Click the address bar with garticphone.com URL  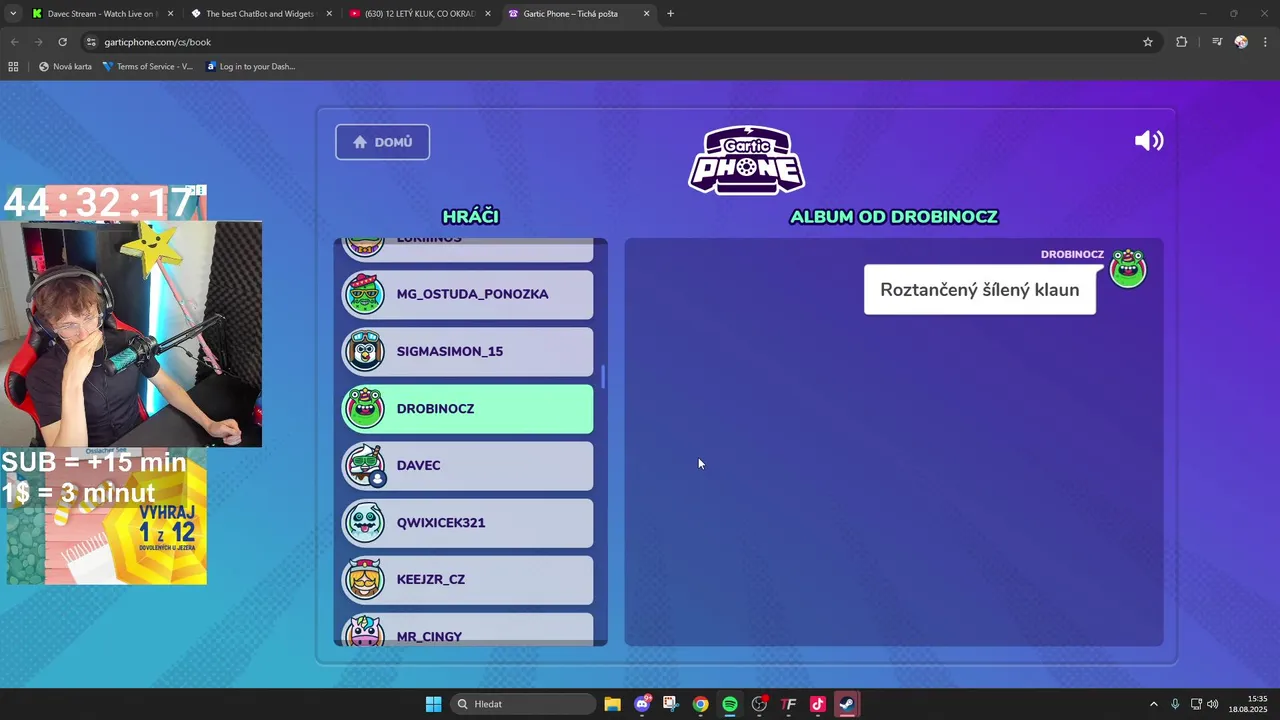click(620, 42)
